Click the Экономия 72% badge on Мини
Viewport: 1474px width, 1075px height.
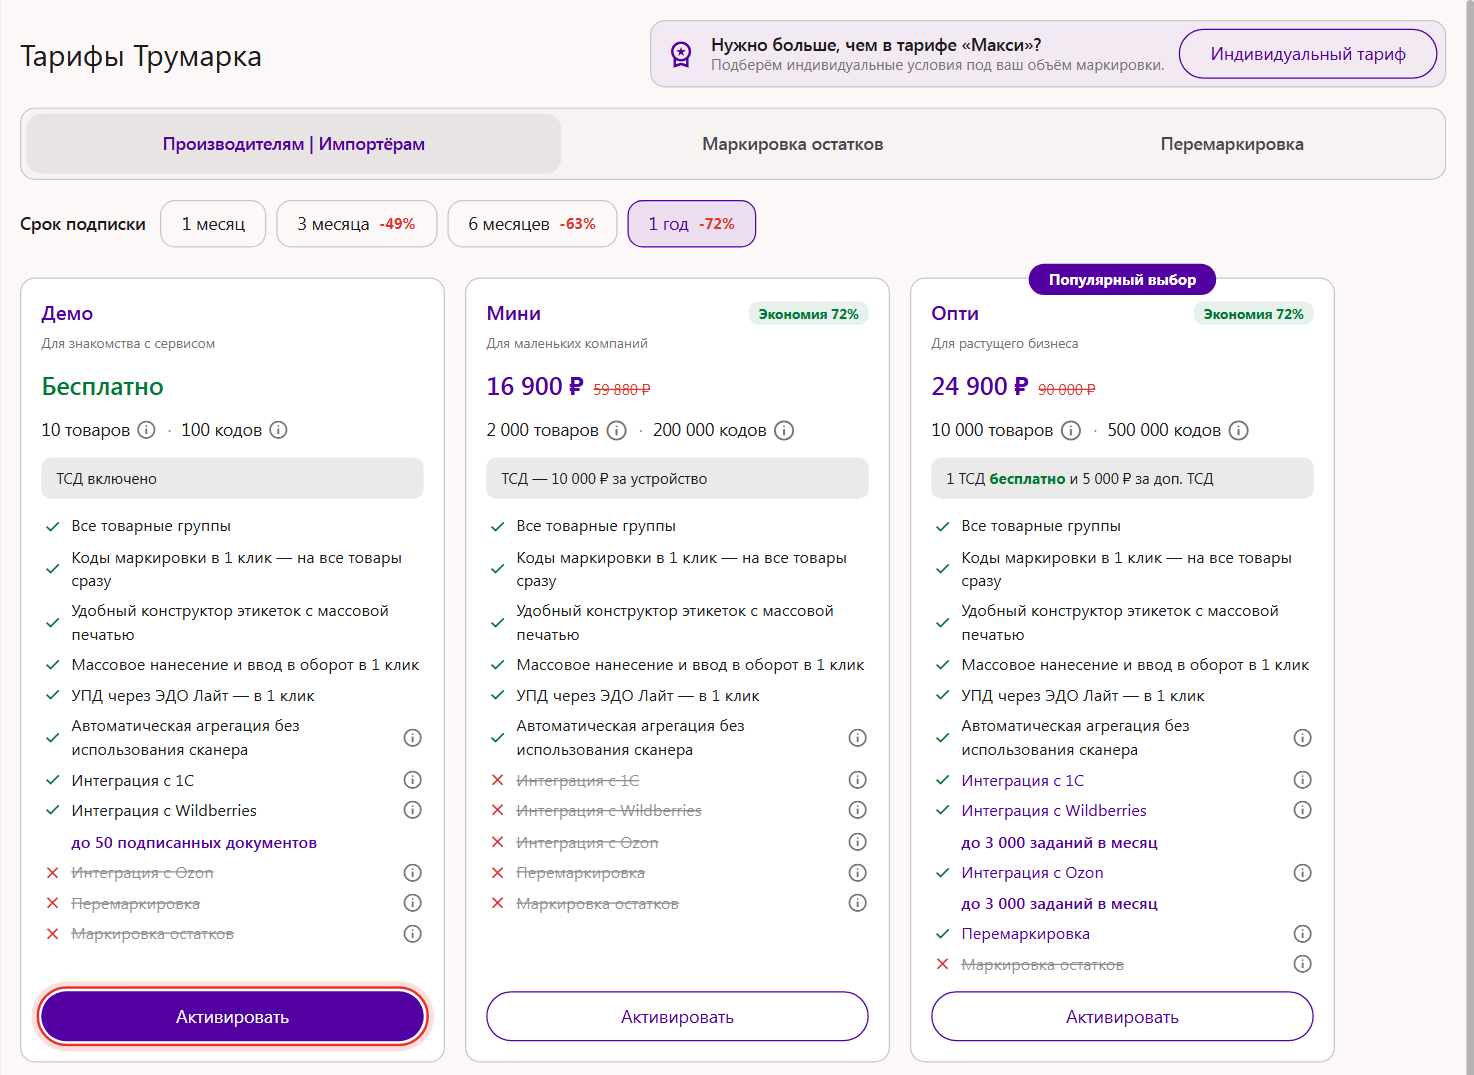tap(809, 314)
